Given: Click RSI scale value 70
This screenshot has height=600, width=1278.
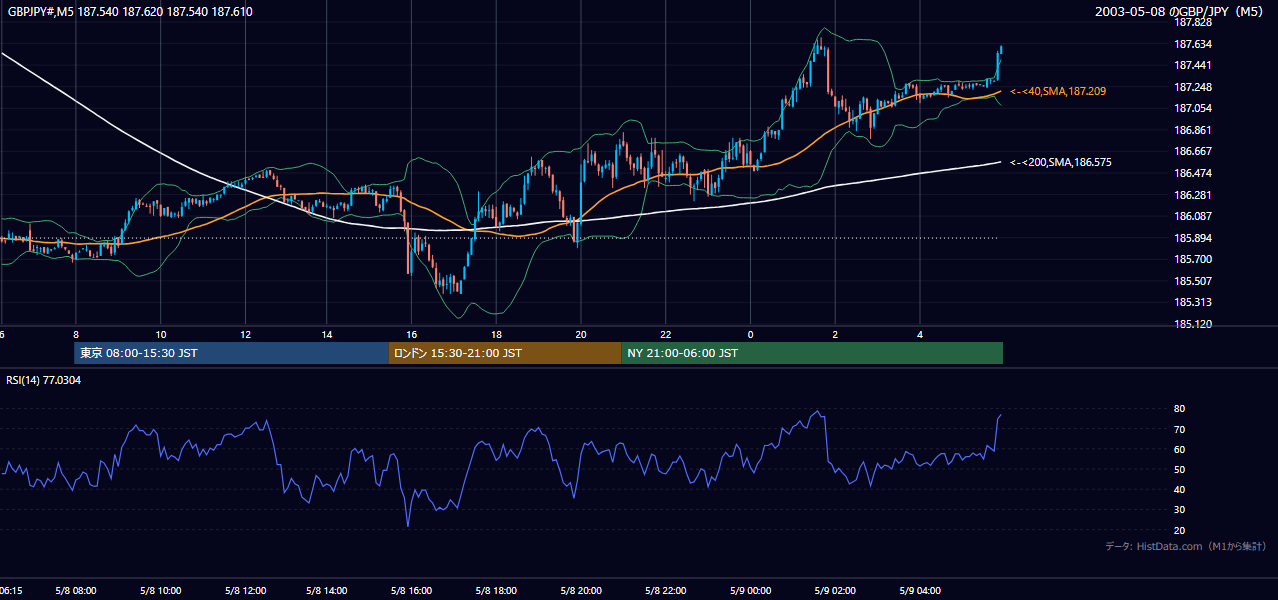Looking at the screenshot, I should pos(1179,430).
